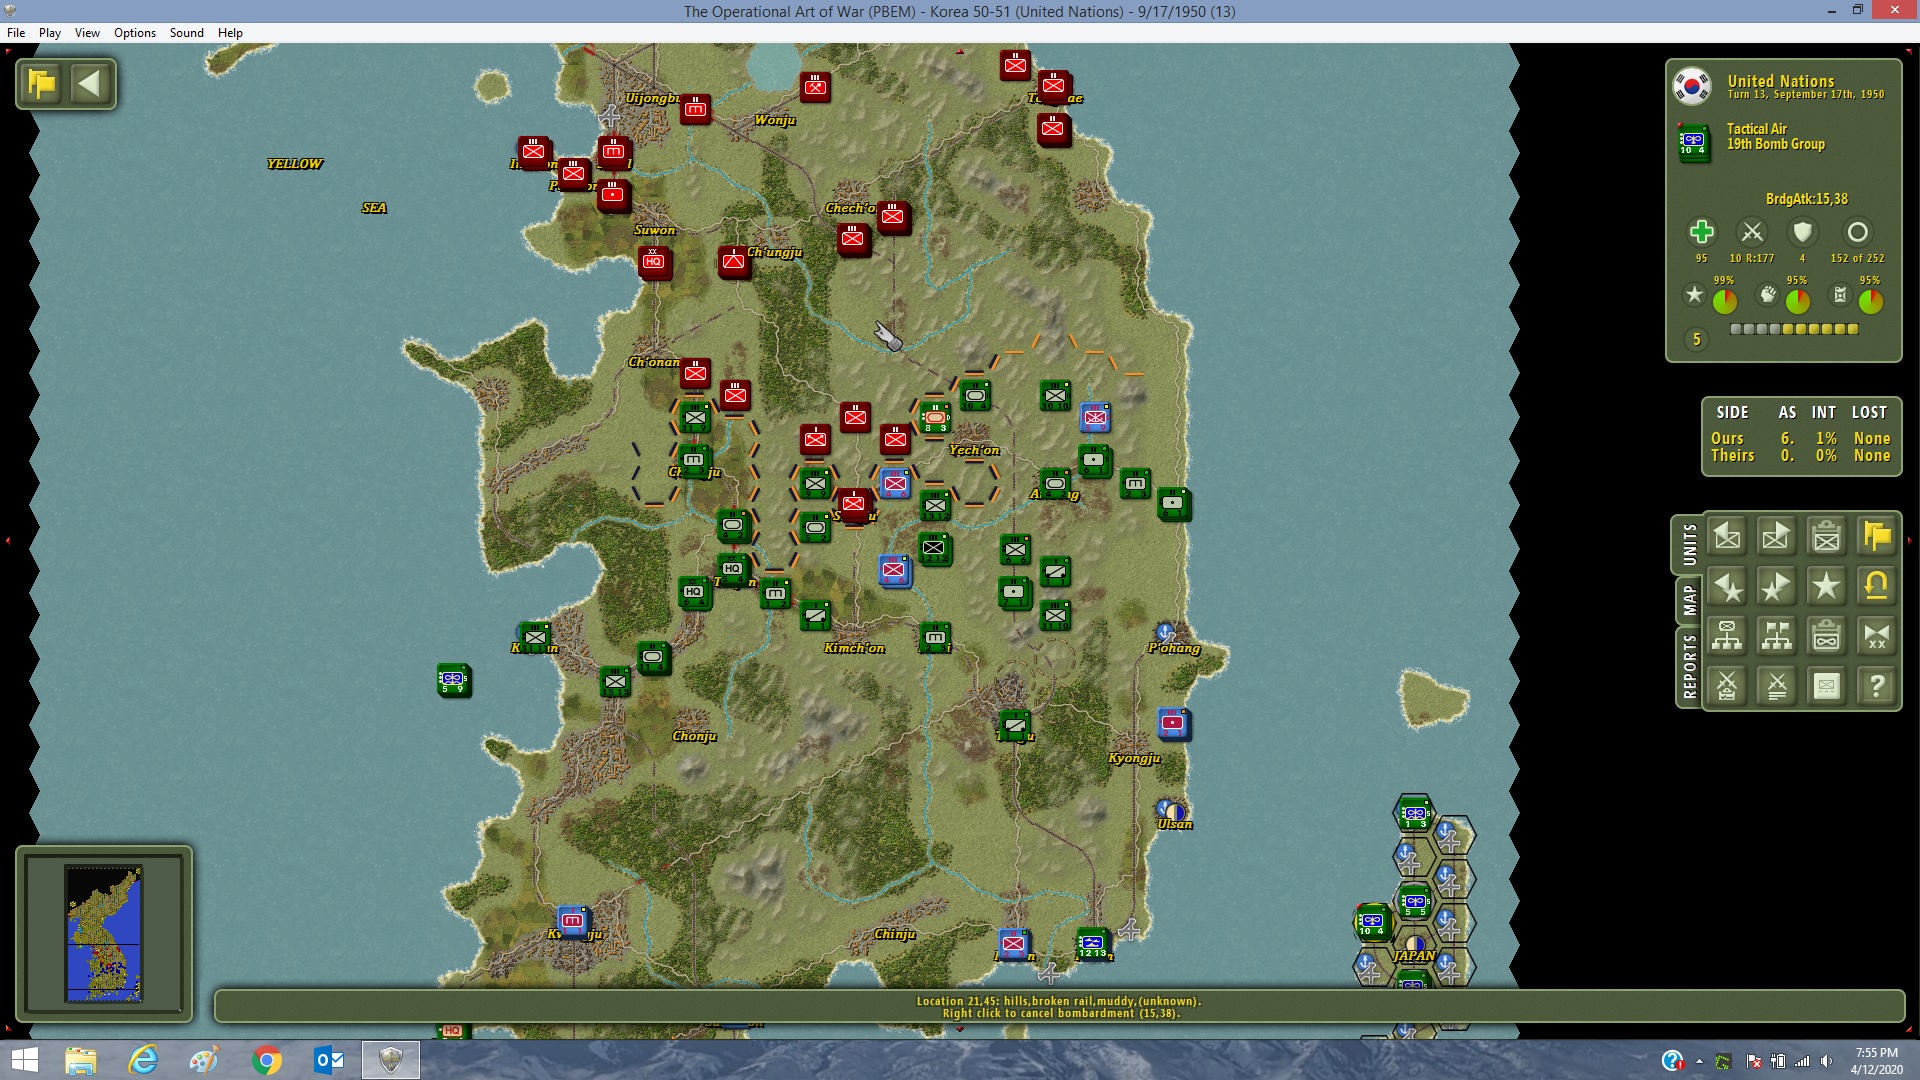Viewport: 1920px width, 1080px height.
Task: Launch Internet Explorer from the taskbar
Action: point(143,1060)
